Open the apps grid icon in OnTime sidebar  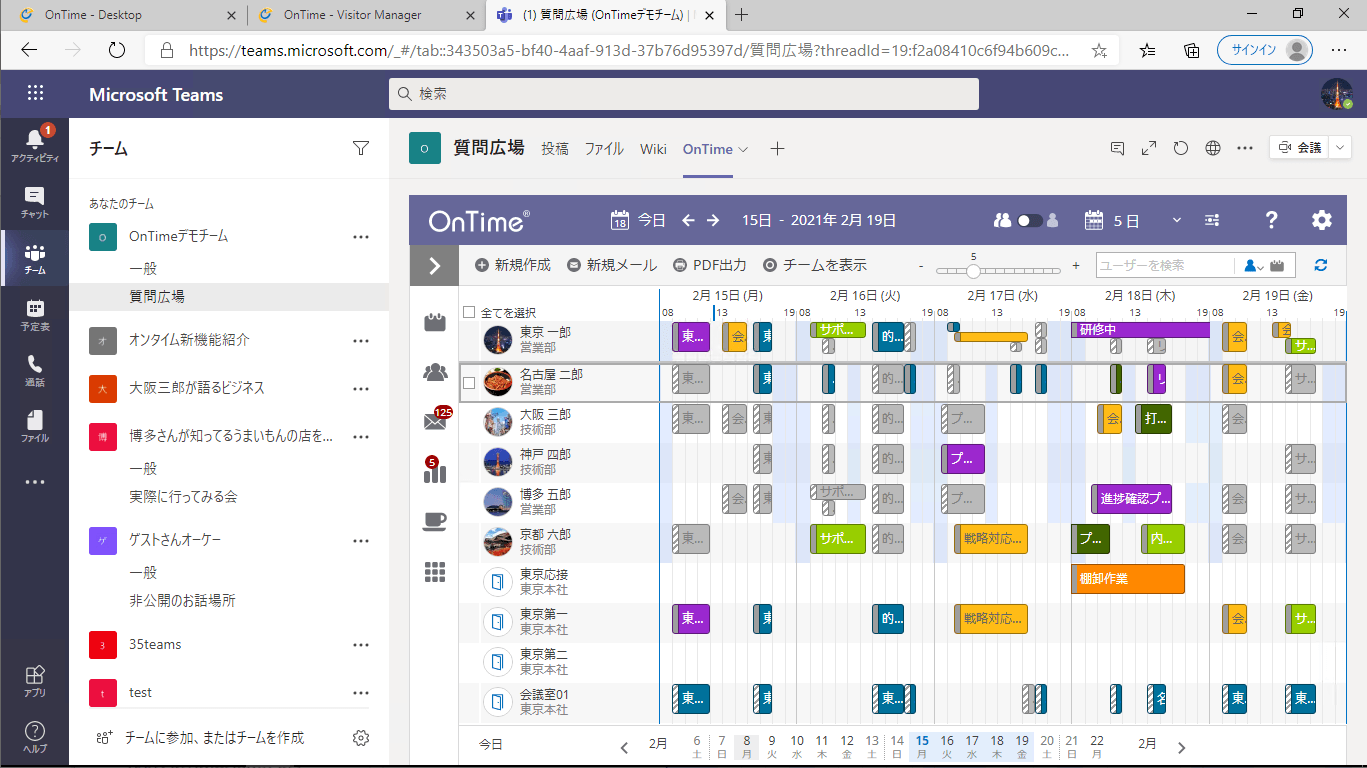433,570
